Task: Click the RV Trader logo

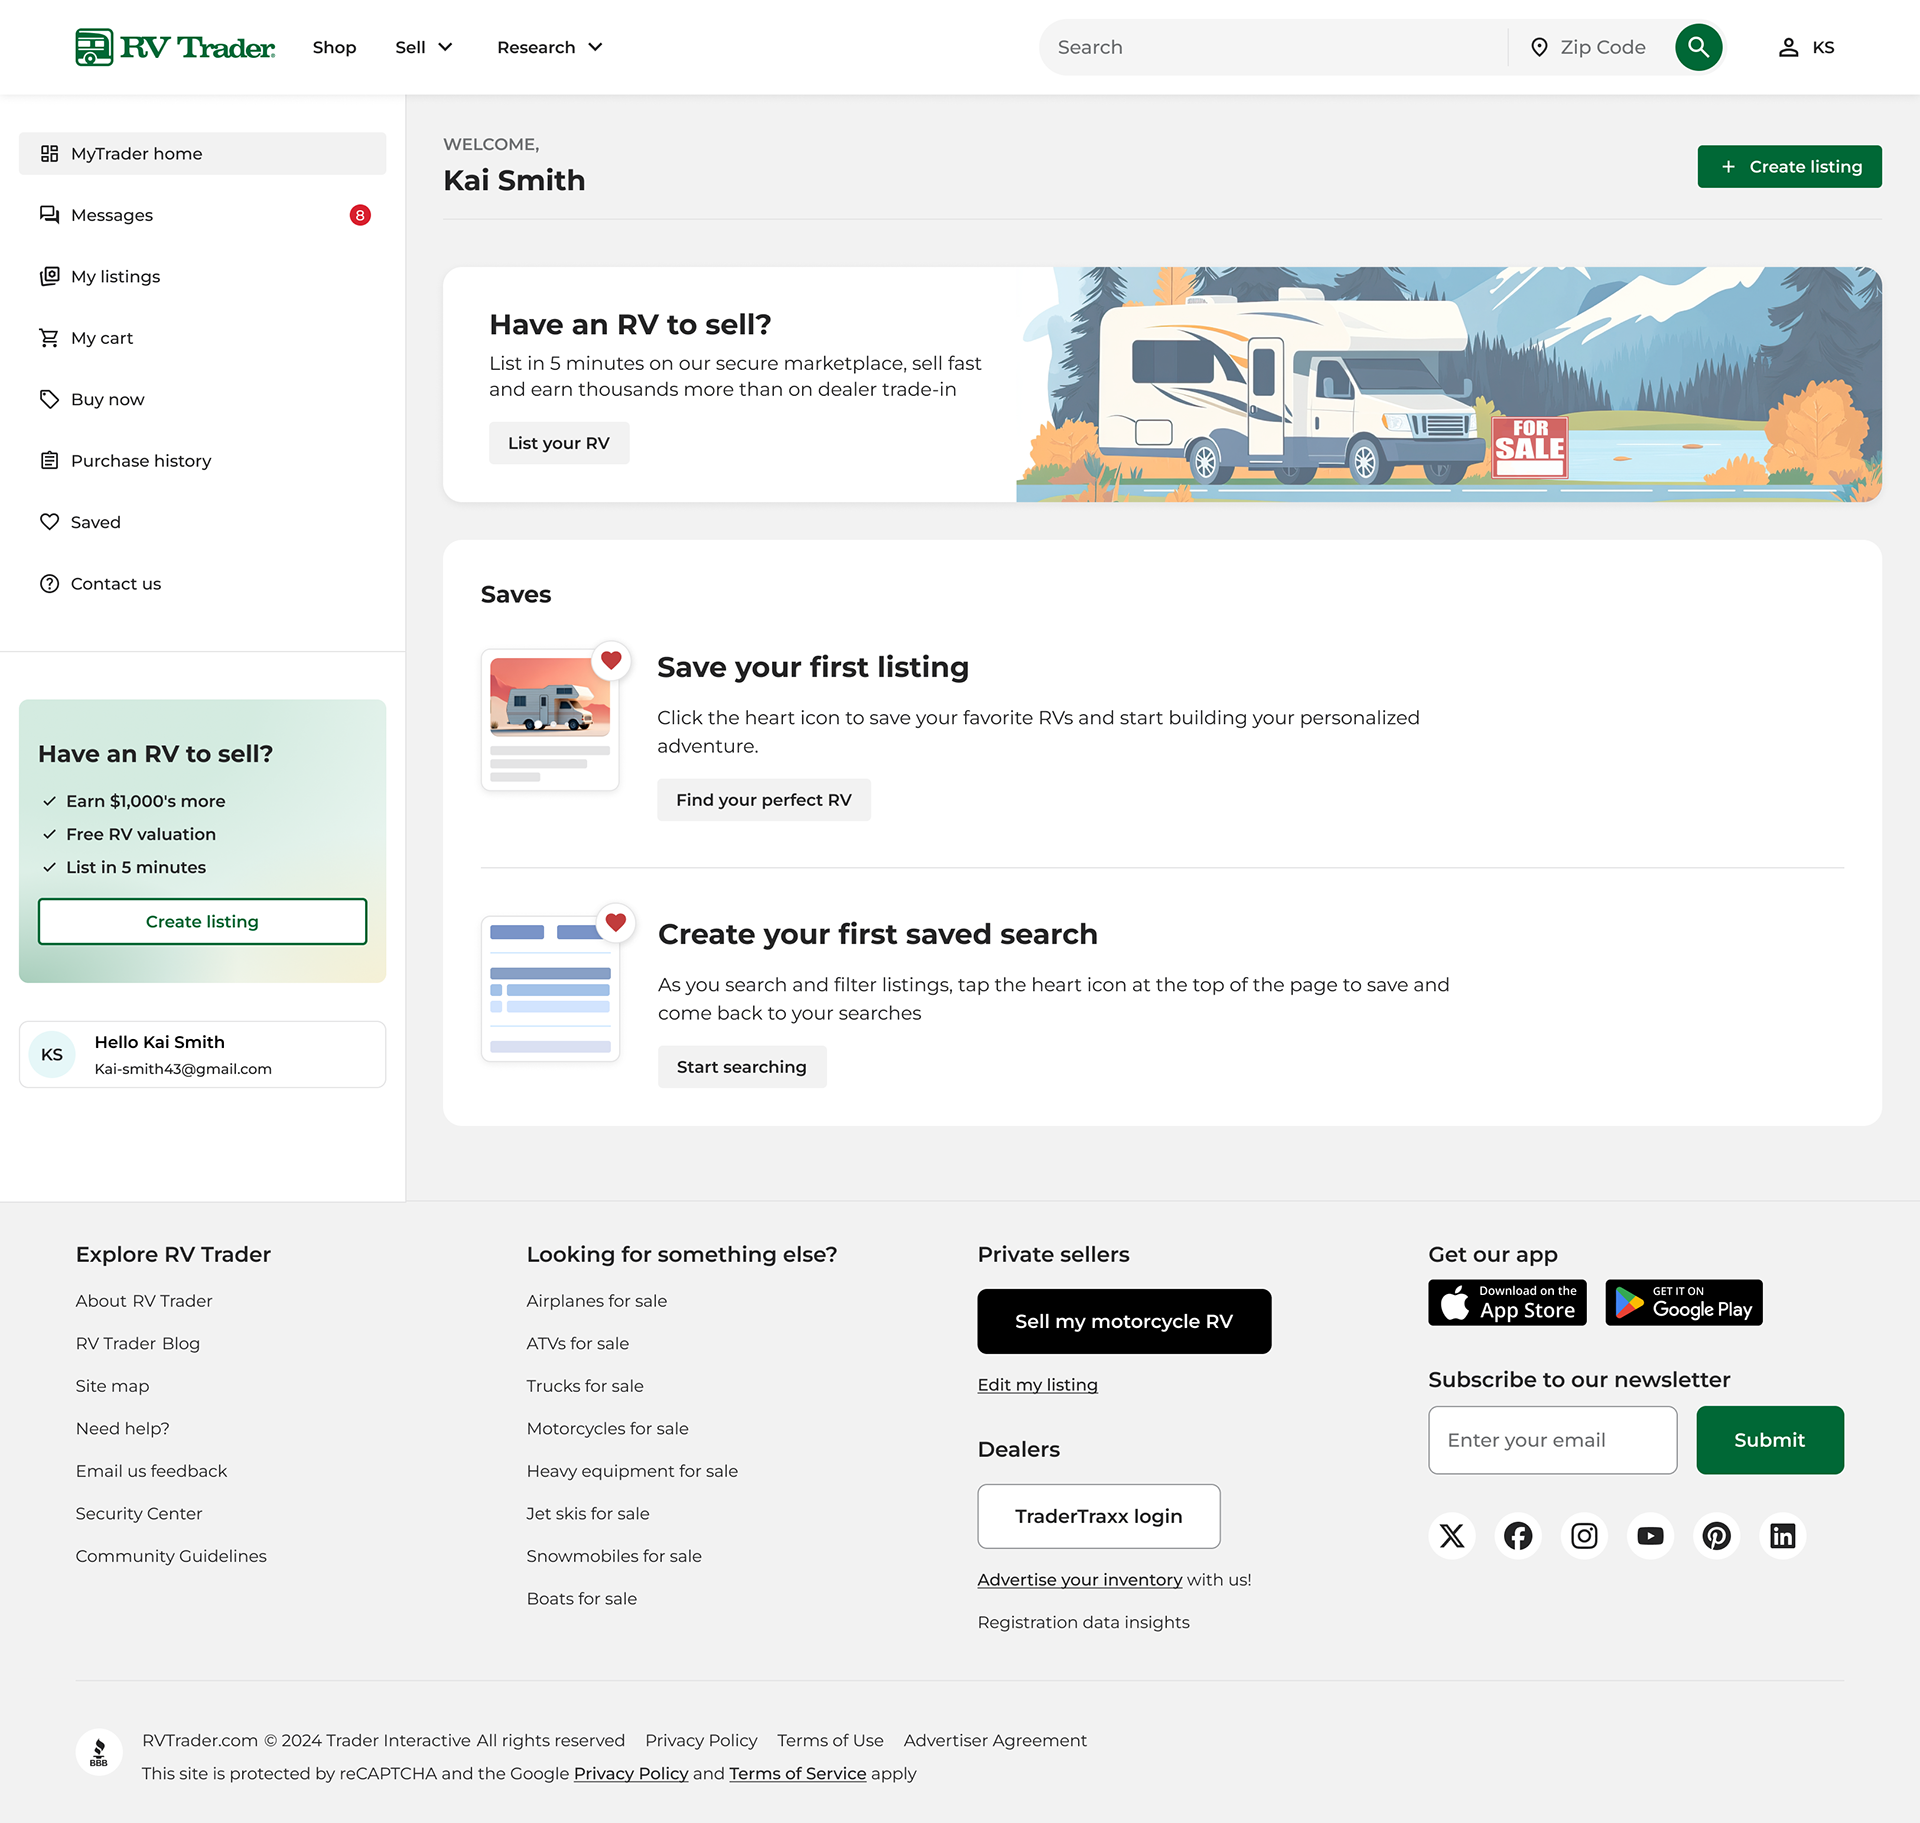Action: (175, 47)
